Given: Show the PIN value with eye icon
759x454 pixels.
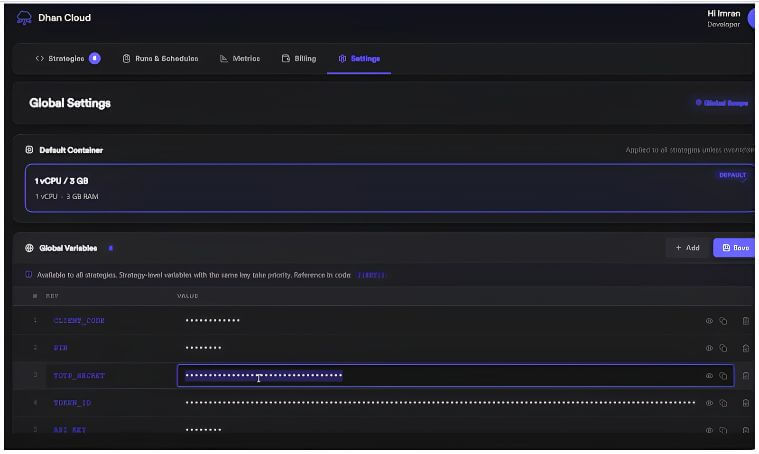Looking at the screenshot, I should point(709,348).
